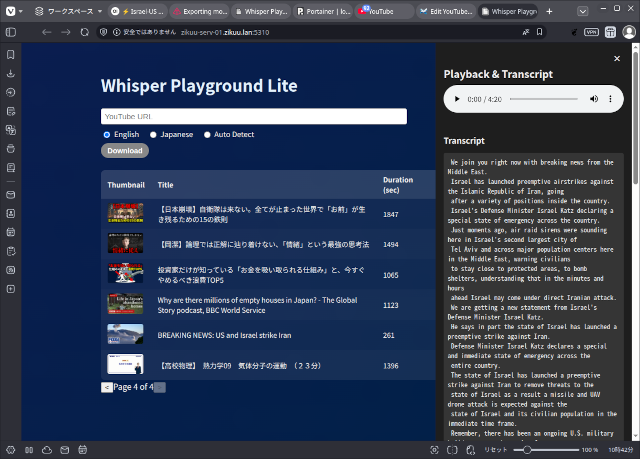640x459 pixels.
Task: Click the audio player play button
Action: (457, 100)
